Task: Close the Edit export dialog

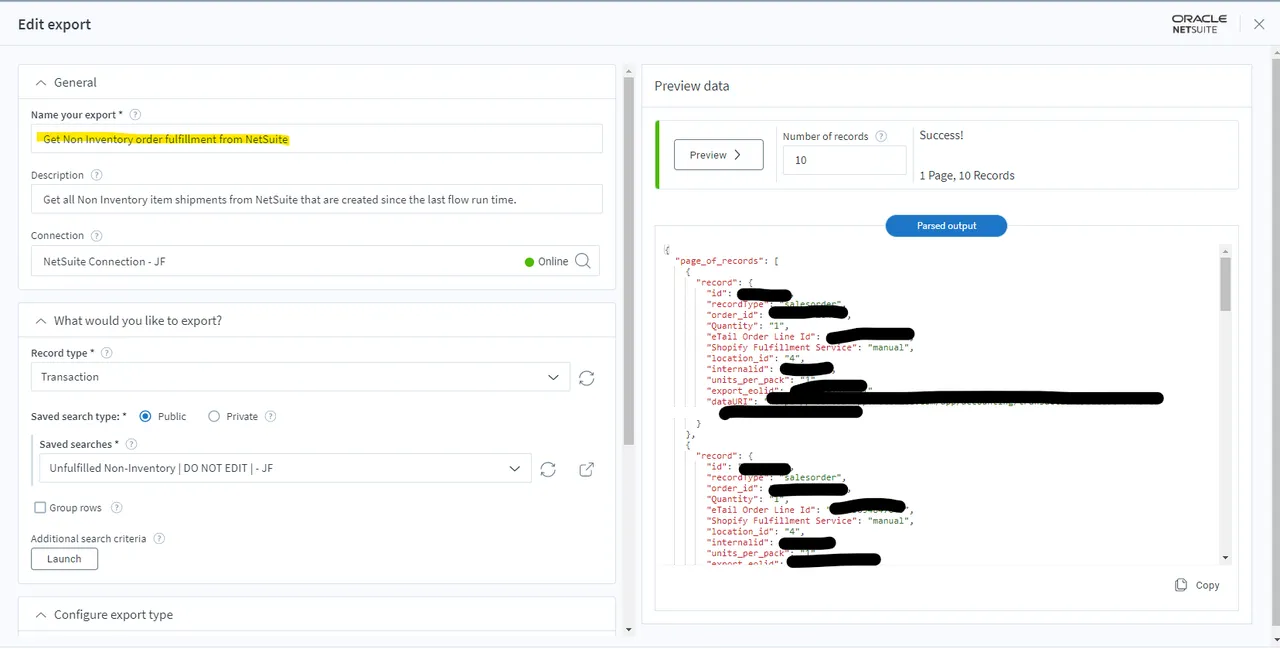Action: point(1259,24)
